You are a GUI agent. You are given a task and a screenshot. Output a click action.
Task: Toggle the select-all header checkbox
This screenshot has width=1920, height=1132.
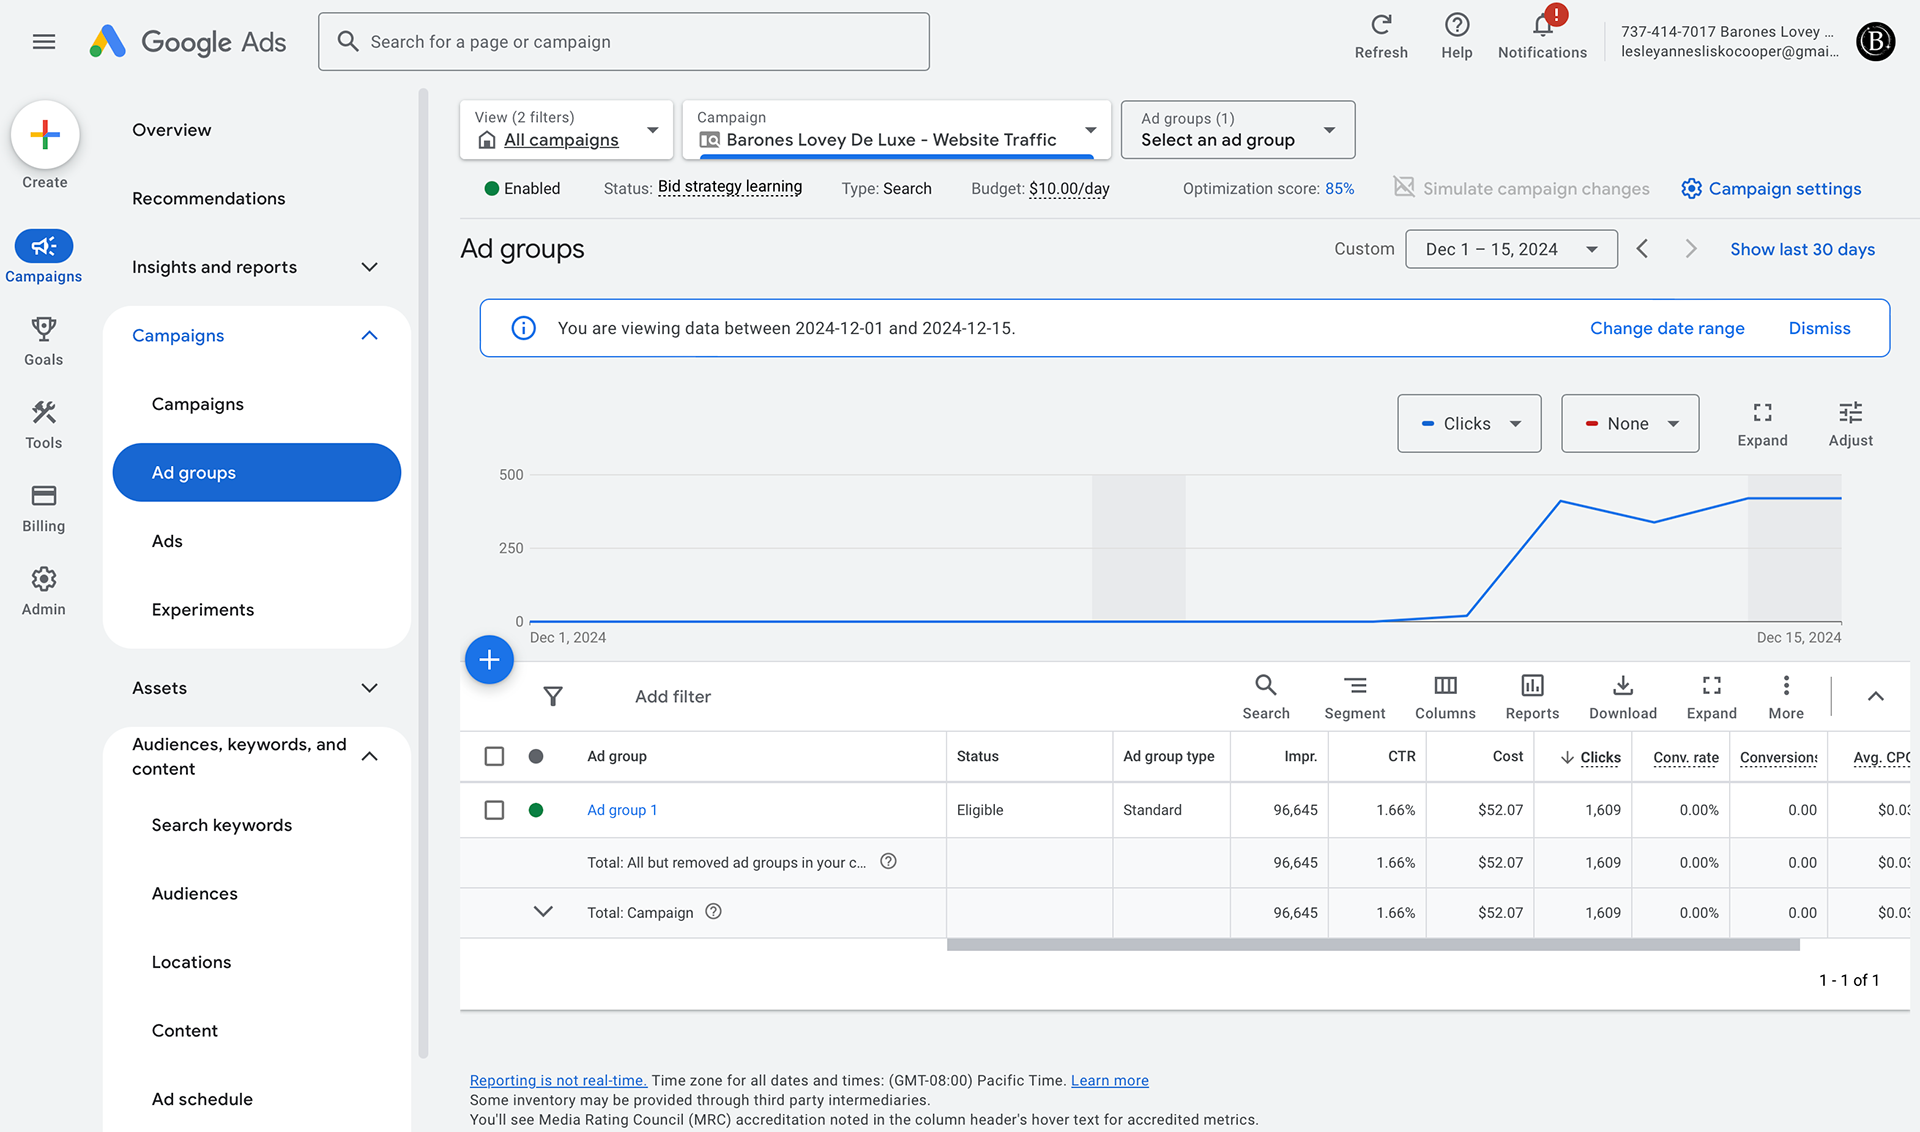[x=494, y=756]
